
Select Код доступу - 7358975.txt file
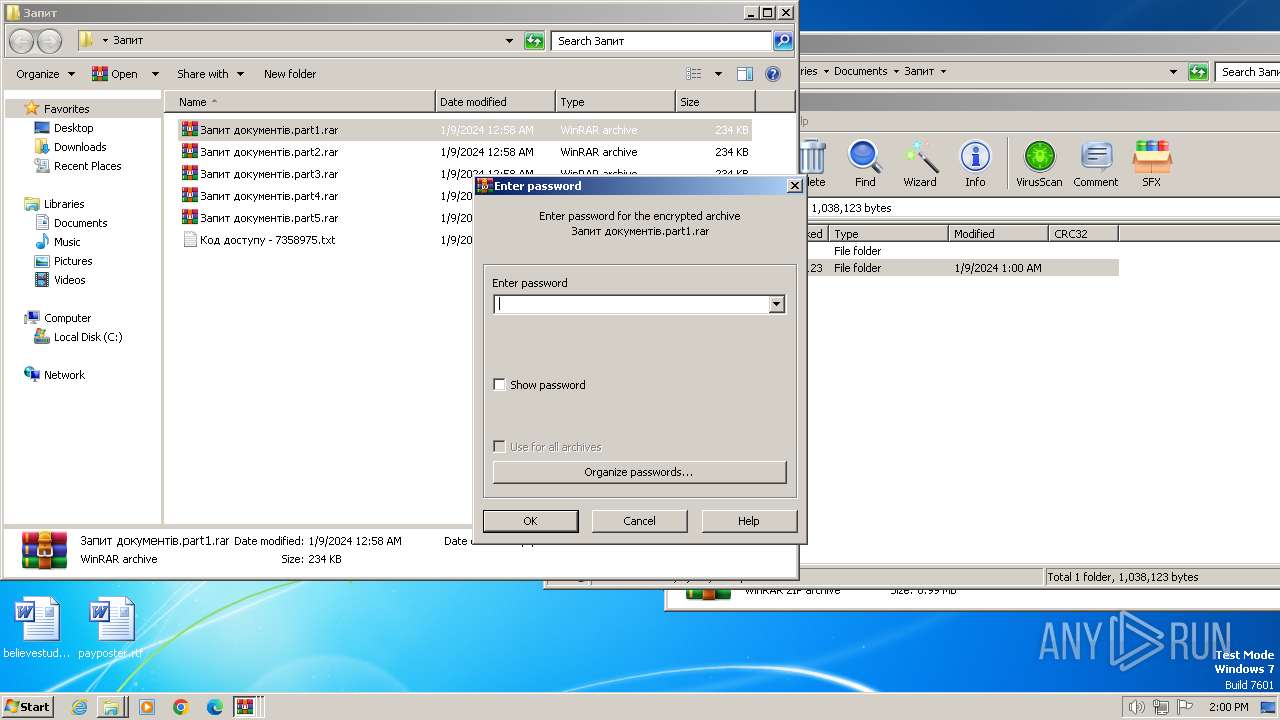[x=465, y=240]
